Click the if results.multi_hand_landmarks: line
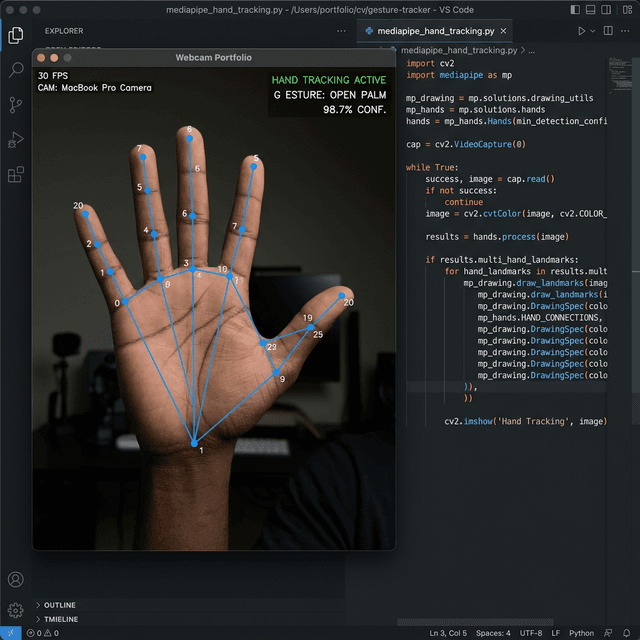 [502, 260]
